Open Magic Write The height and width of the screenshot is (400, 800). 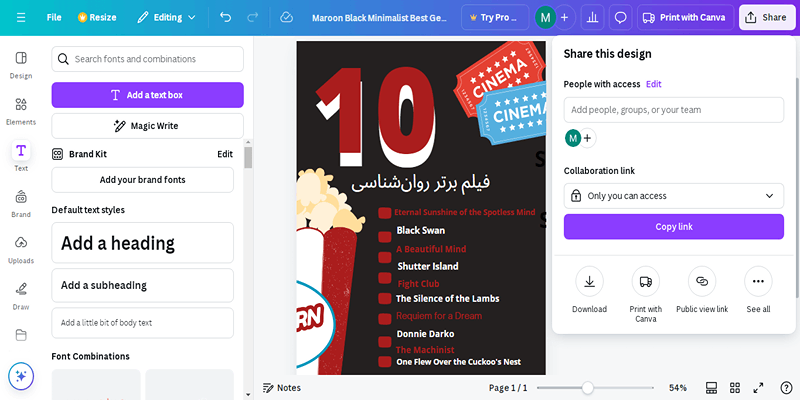pyautogui.click(x=147, y=126)
